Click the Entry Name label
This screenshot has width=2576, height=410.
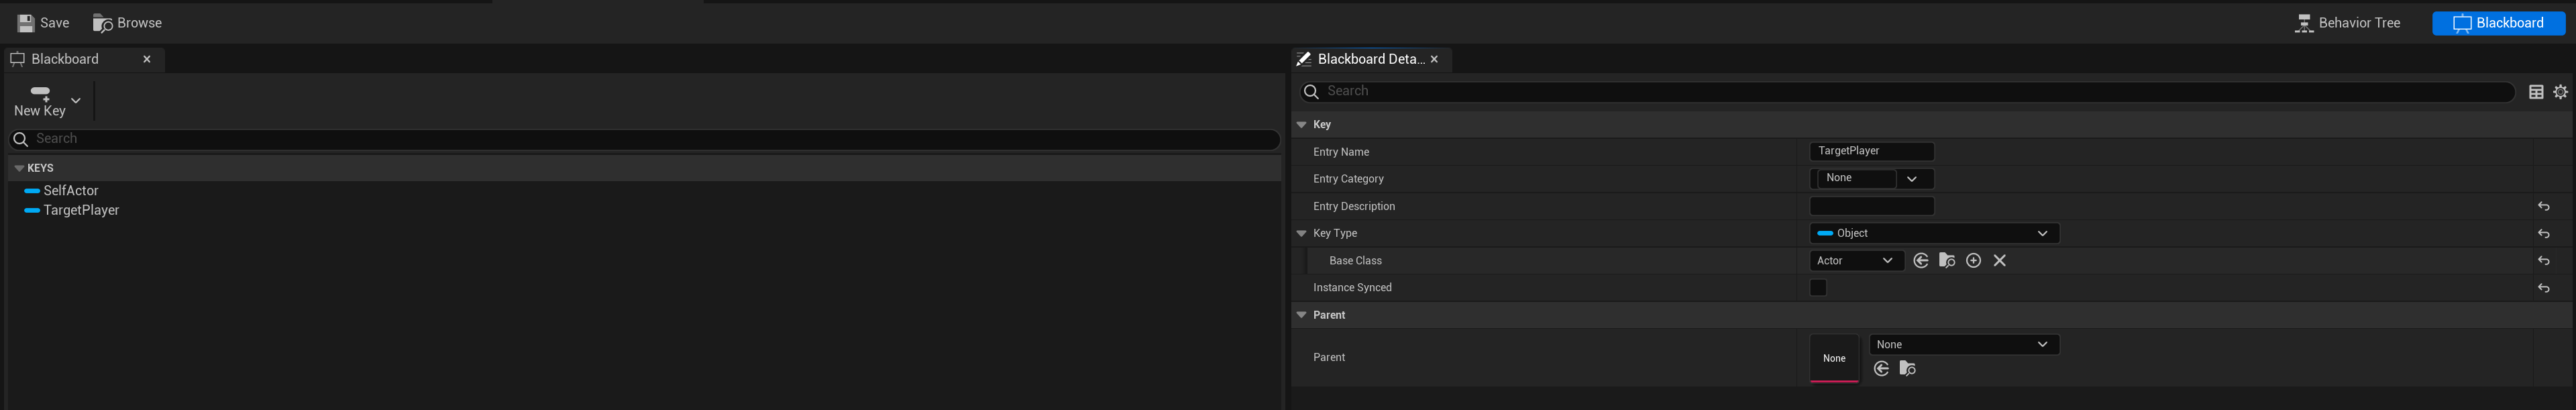point(1341,152)
